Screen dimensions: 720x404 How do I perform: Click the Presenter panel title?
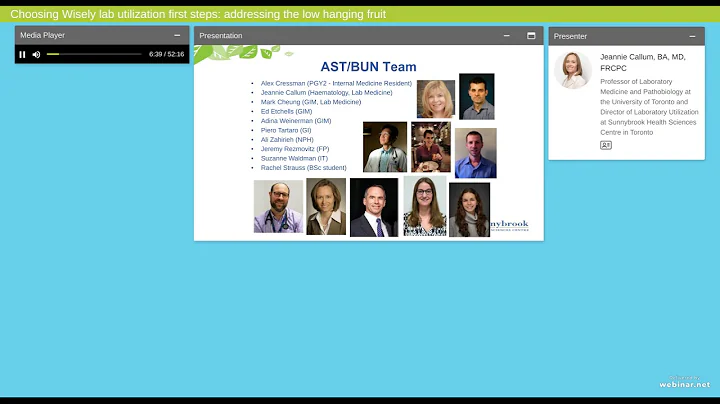[570, 36]
